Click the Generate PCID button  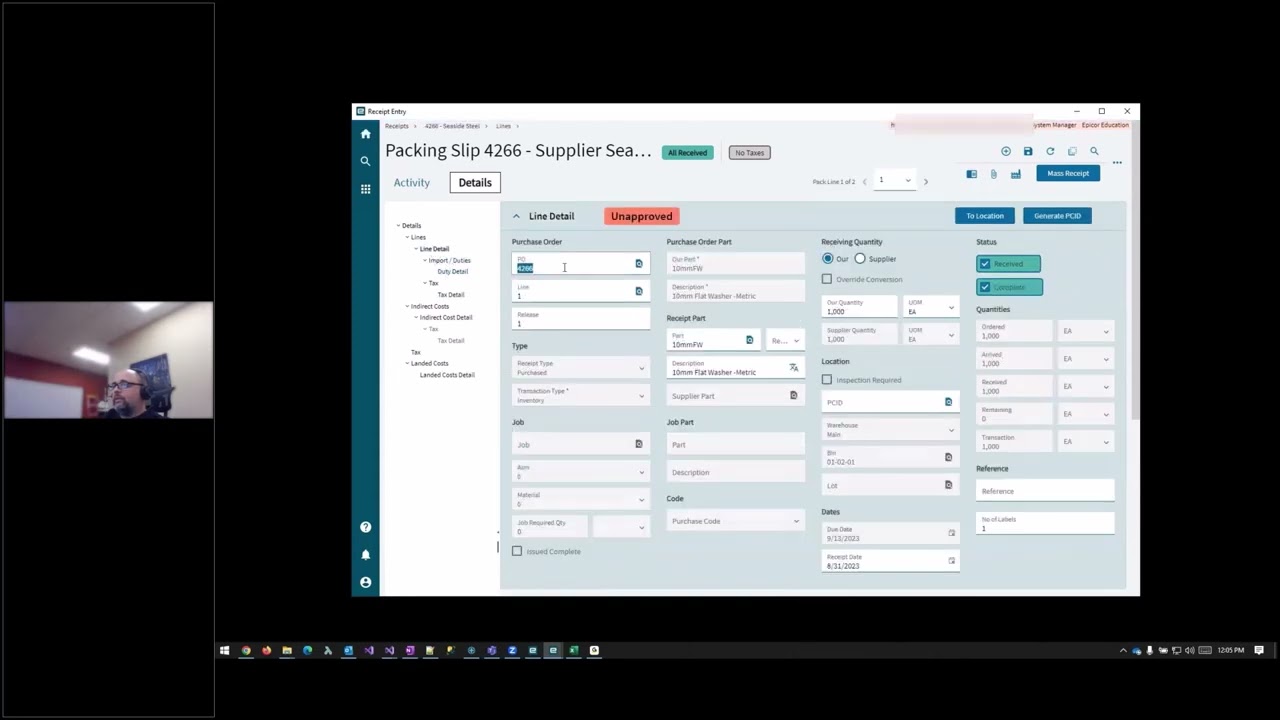tap(1057, 216)
